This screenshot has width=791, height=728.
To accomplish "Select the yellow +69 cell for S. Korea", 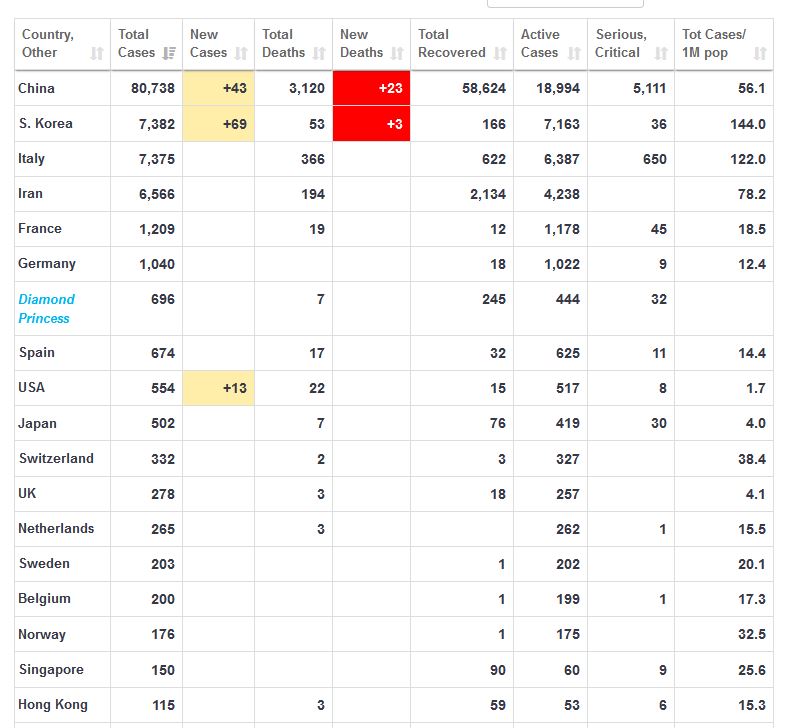I will pos(218,124).
